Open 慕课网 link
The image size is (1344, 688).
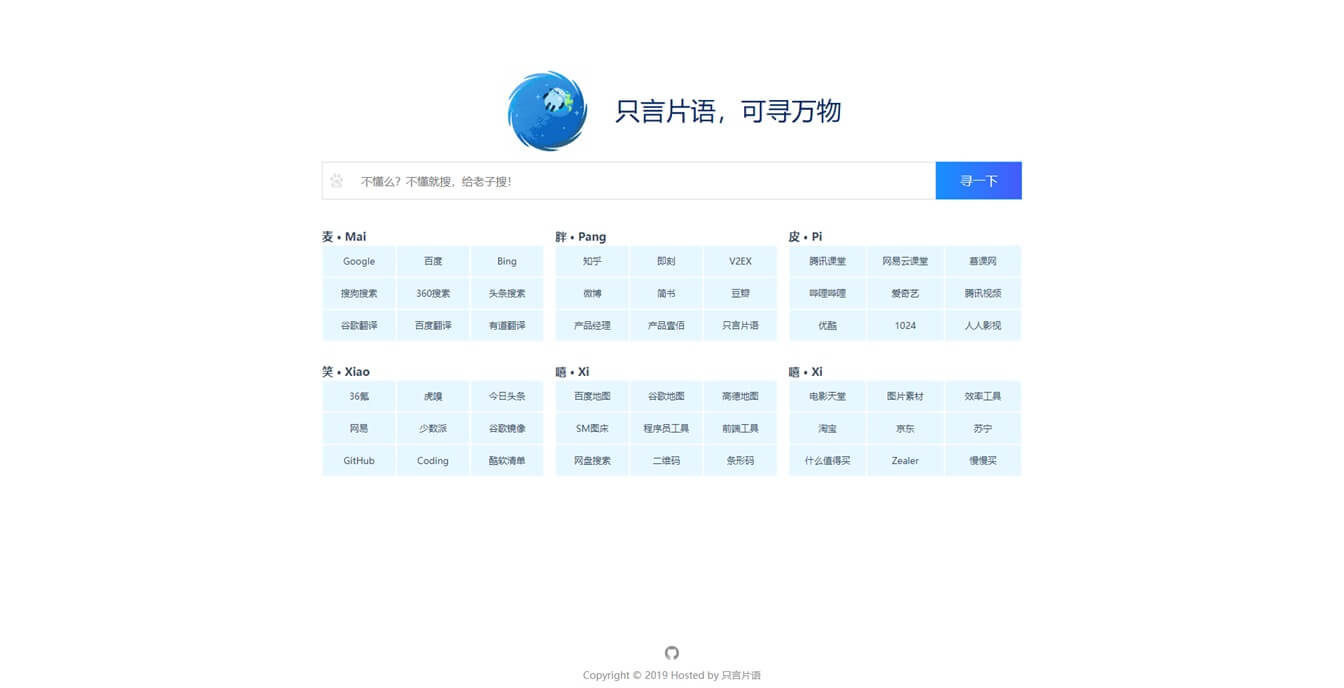pos(983,261)
